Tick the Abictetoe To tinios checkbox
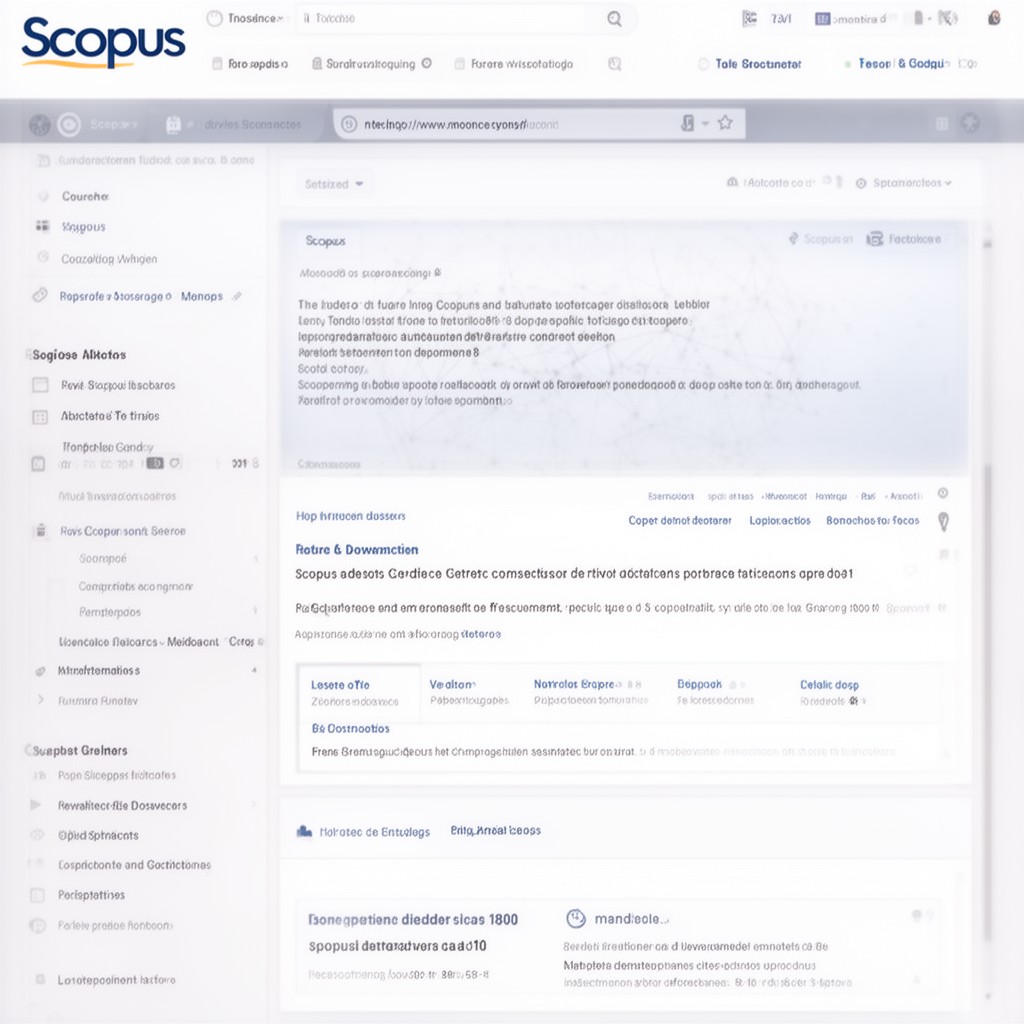The width and height of the screenshot is (1024, 1024). [40, 417]
